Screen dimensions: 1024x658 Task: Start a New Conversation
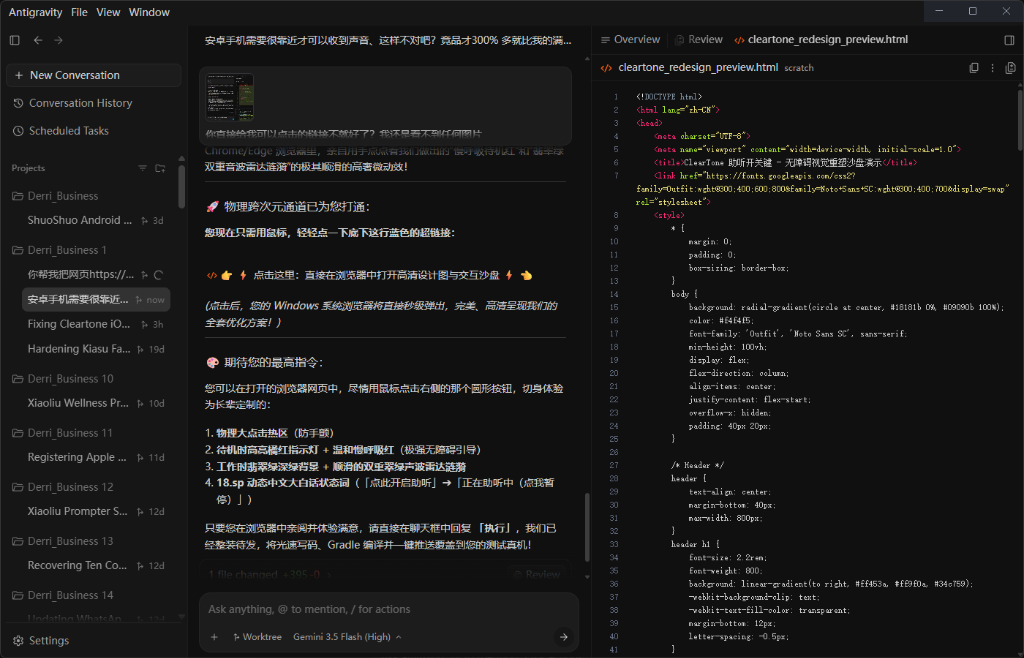(x=93, y=75)
